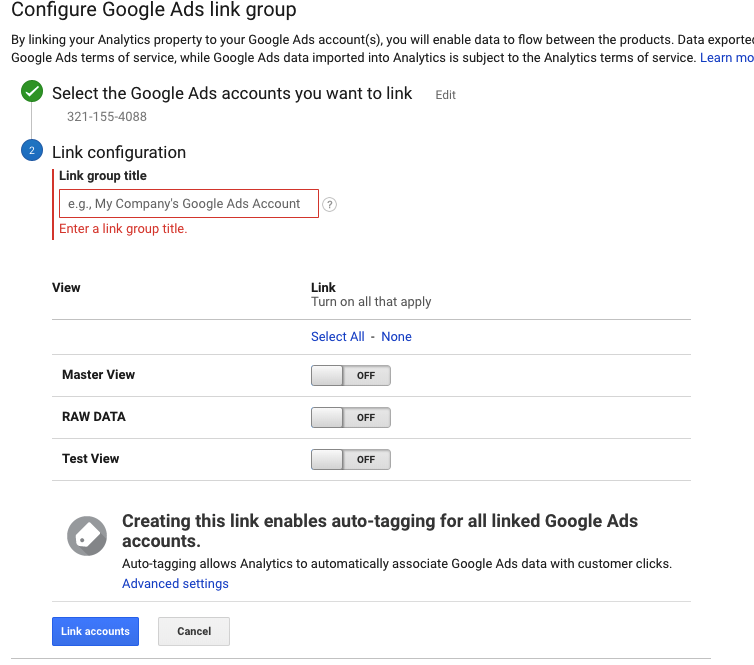The width and height of the screenshot is (754, 665).
Task: Click the None link
Action: 396,337
